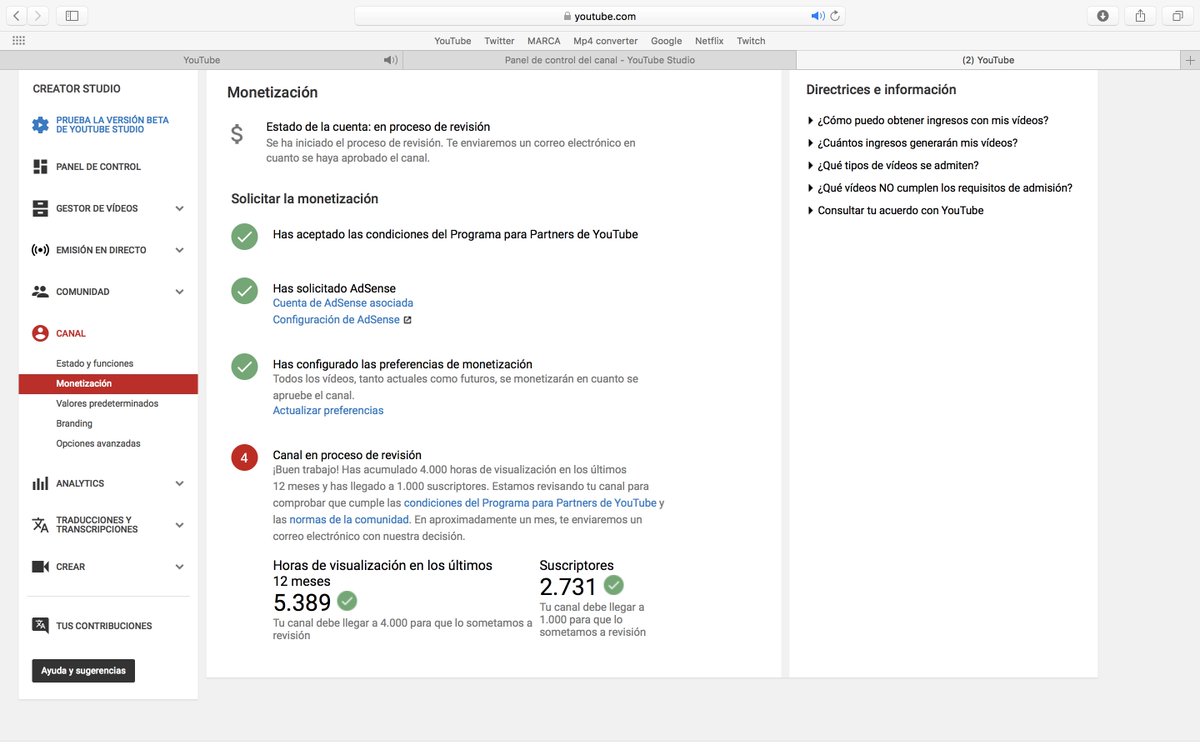Open Branding submenu item
1200x750 pixels.
tap(74, 424)
